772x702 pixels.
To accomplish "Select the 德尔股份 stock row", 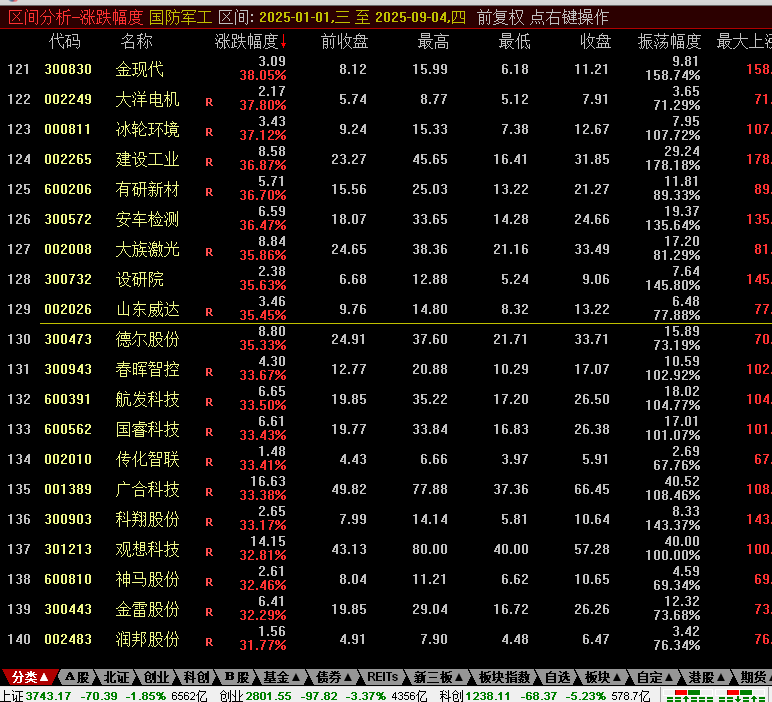I will (386, 339).
